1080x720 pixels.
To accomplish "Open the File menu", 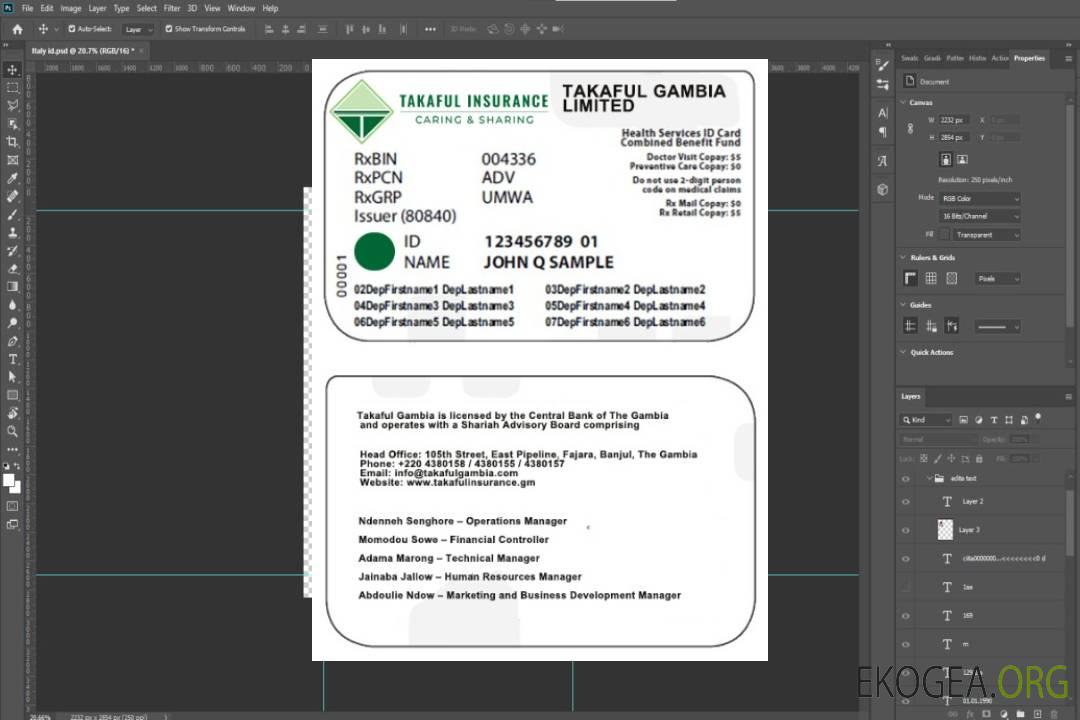I will pyautogui.click(x=28, y=8).
